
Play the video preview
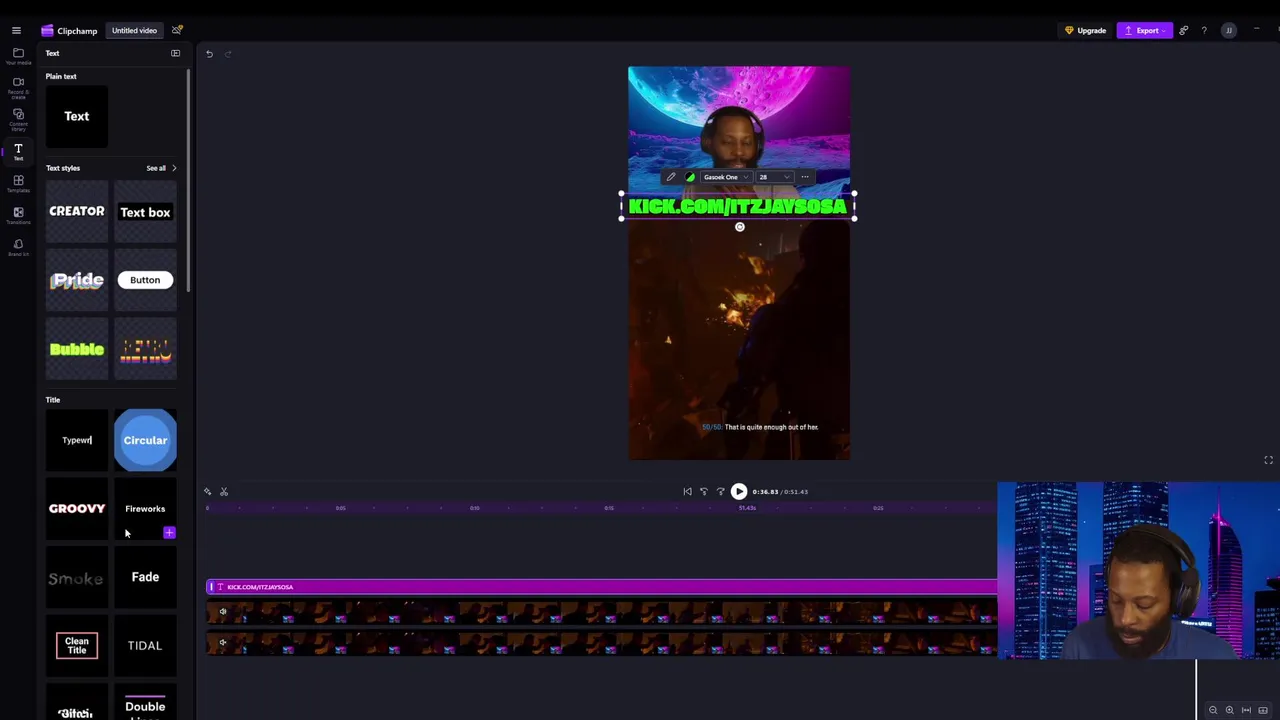(x=739, y=492)
